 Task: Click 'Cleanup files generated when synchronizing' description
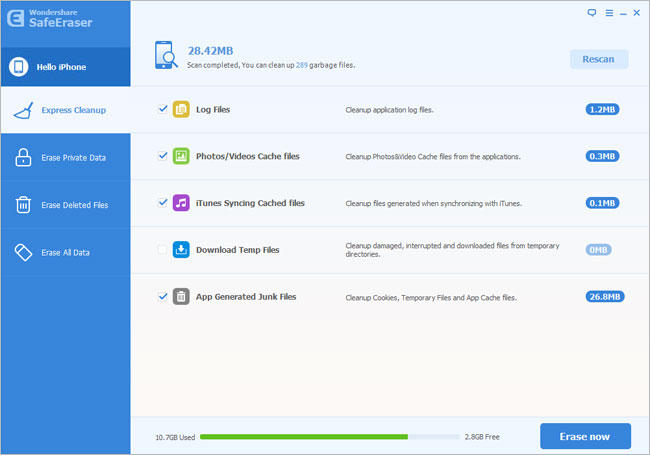click(434, 203)
